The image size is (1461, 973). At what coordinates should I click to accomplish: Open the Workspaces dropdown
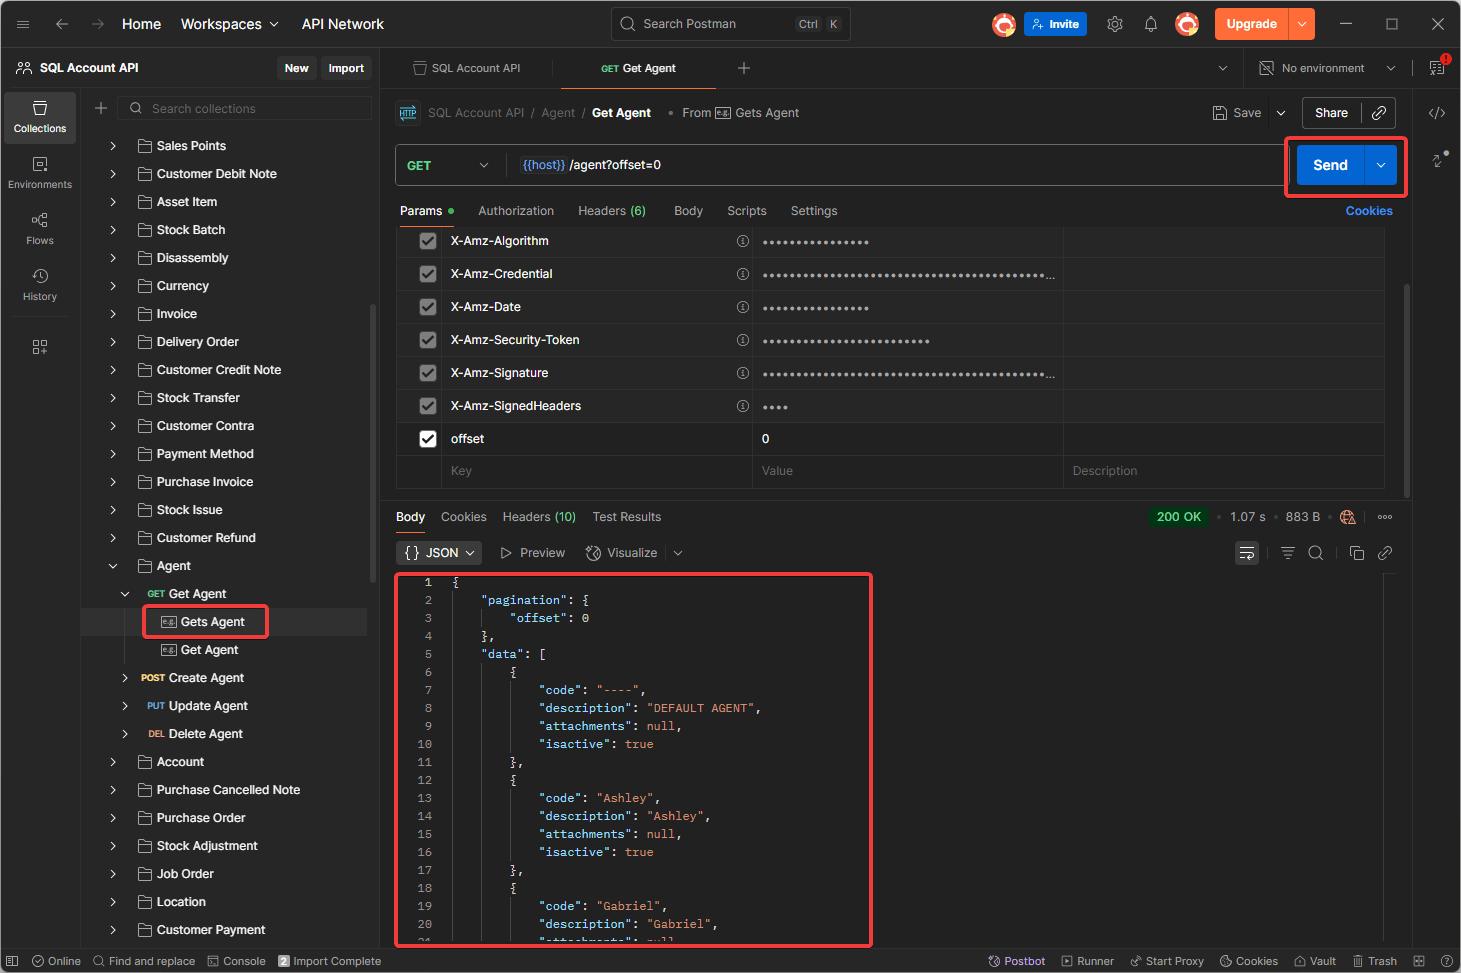229,24
